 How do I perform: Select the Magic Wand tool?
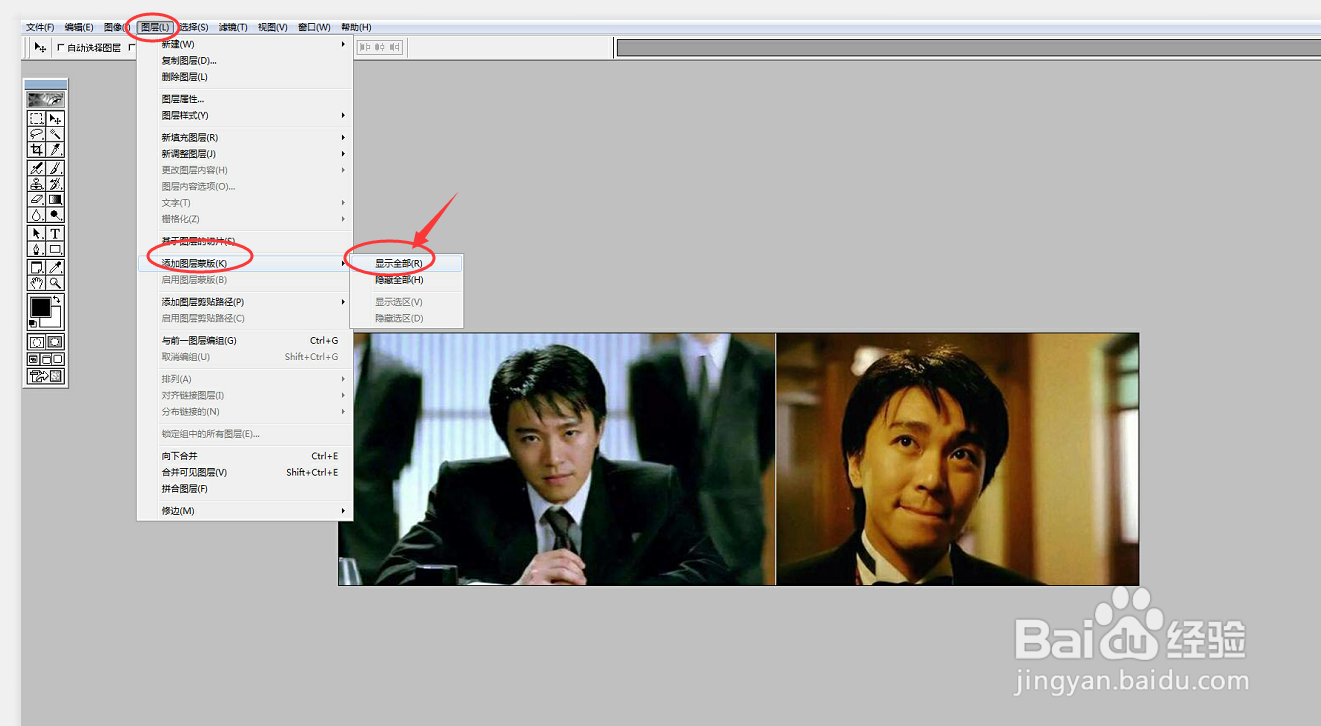click(x=56, y=133)
